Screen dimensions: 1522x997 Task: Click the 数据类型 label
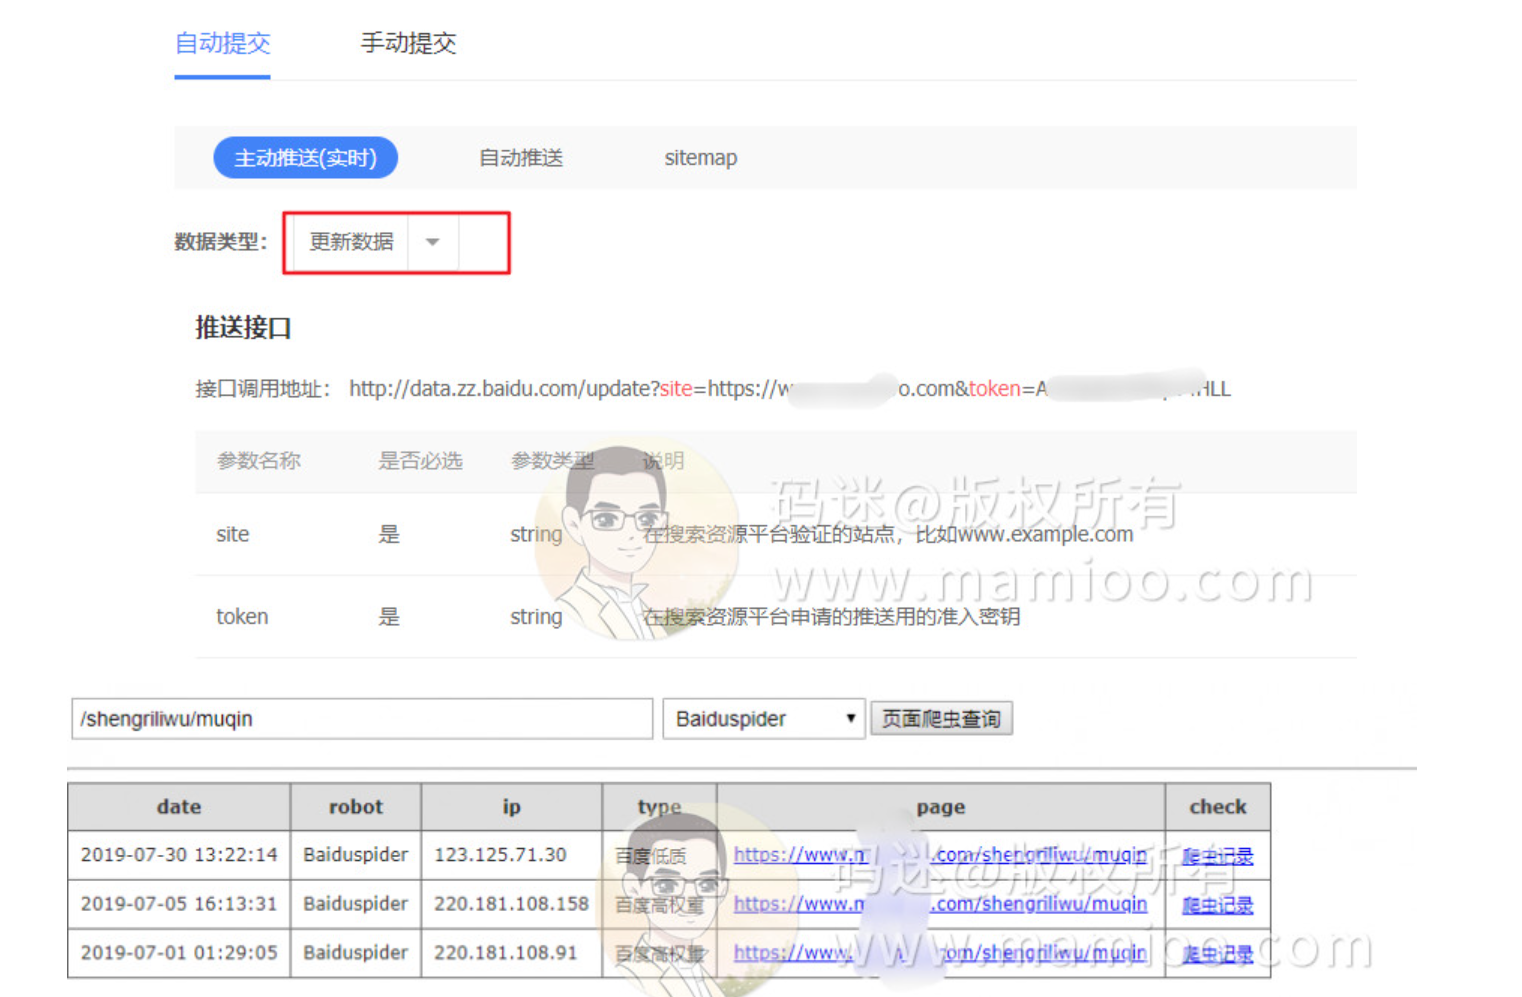click(221, 242)
